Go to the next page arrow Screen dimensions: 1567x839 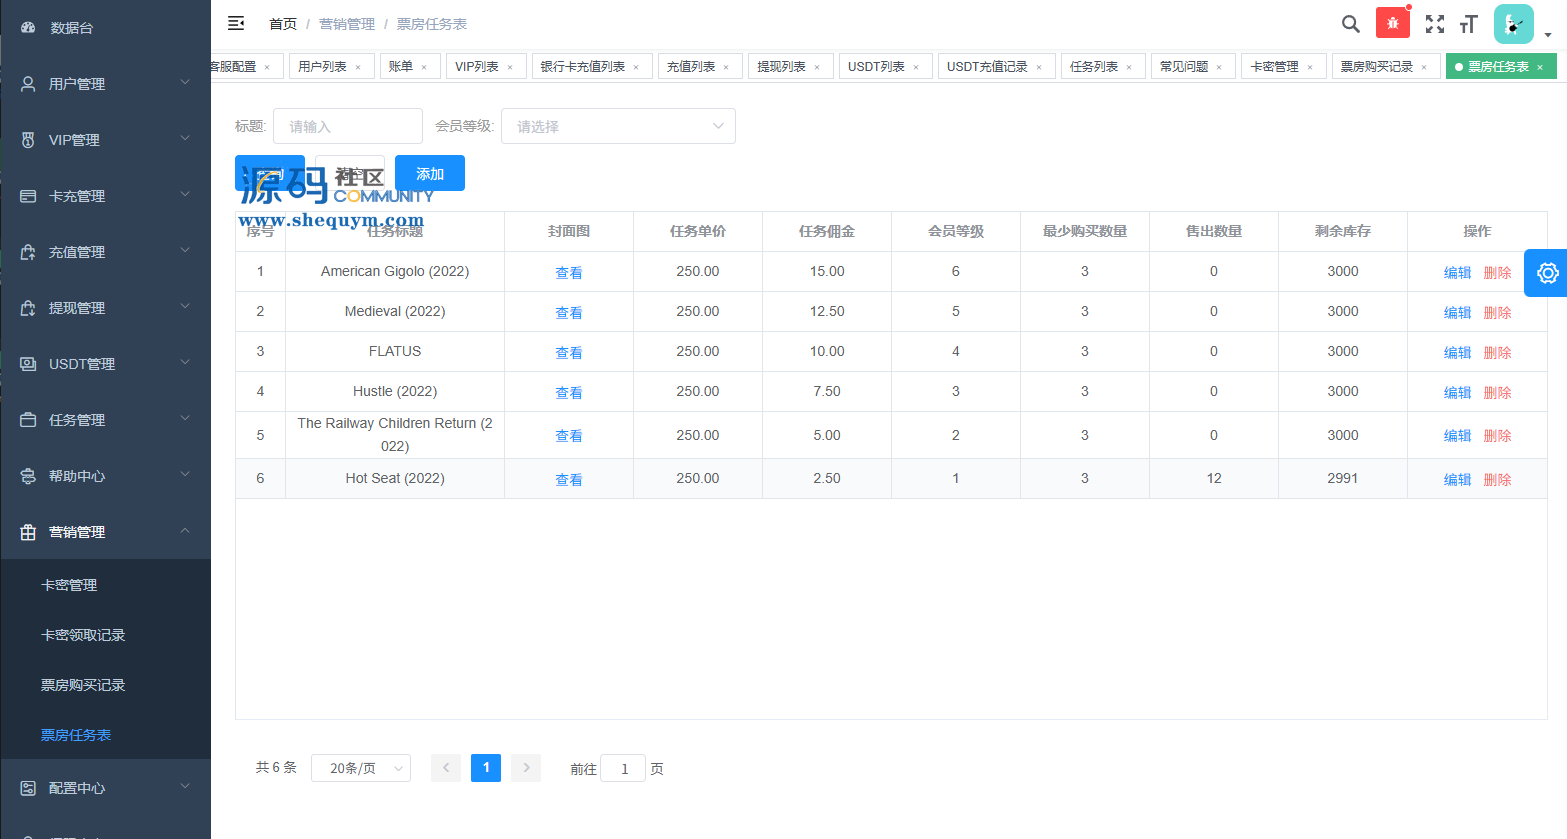tap(526, 768)
